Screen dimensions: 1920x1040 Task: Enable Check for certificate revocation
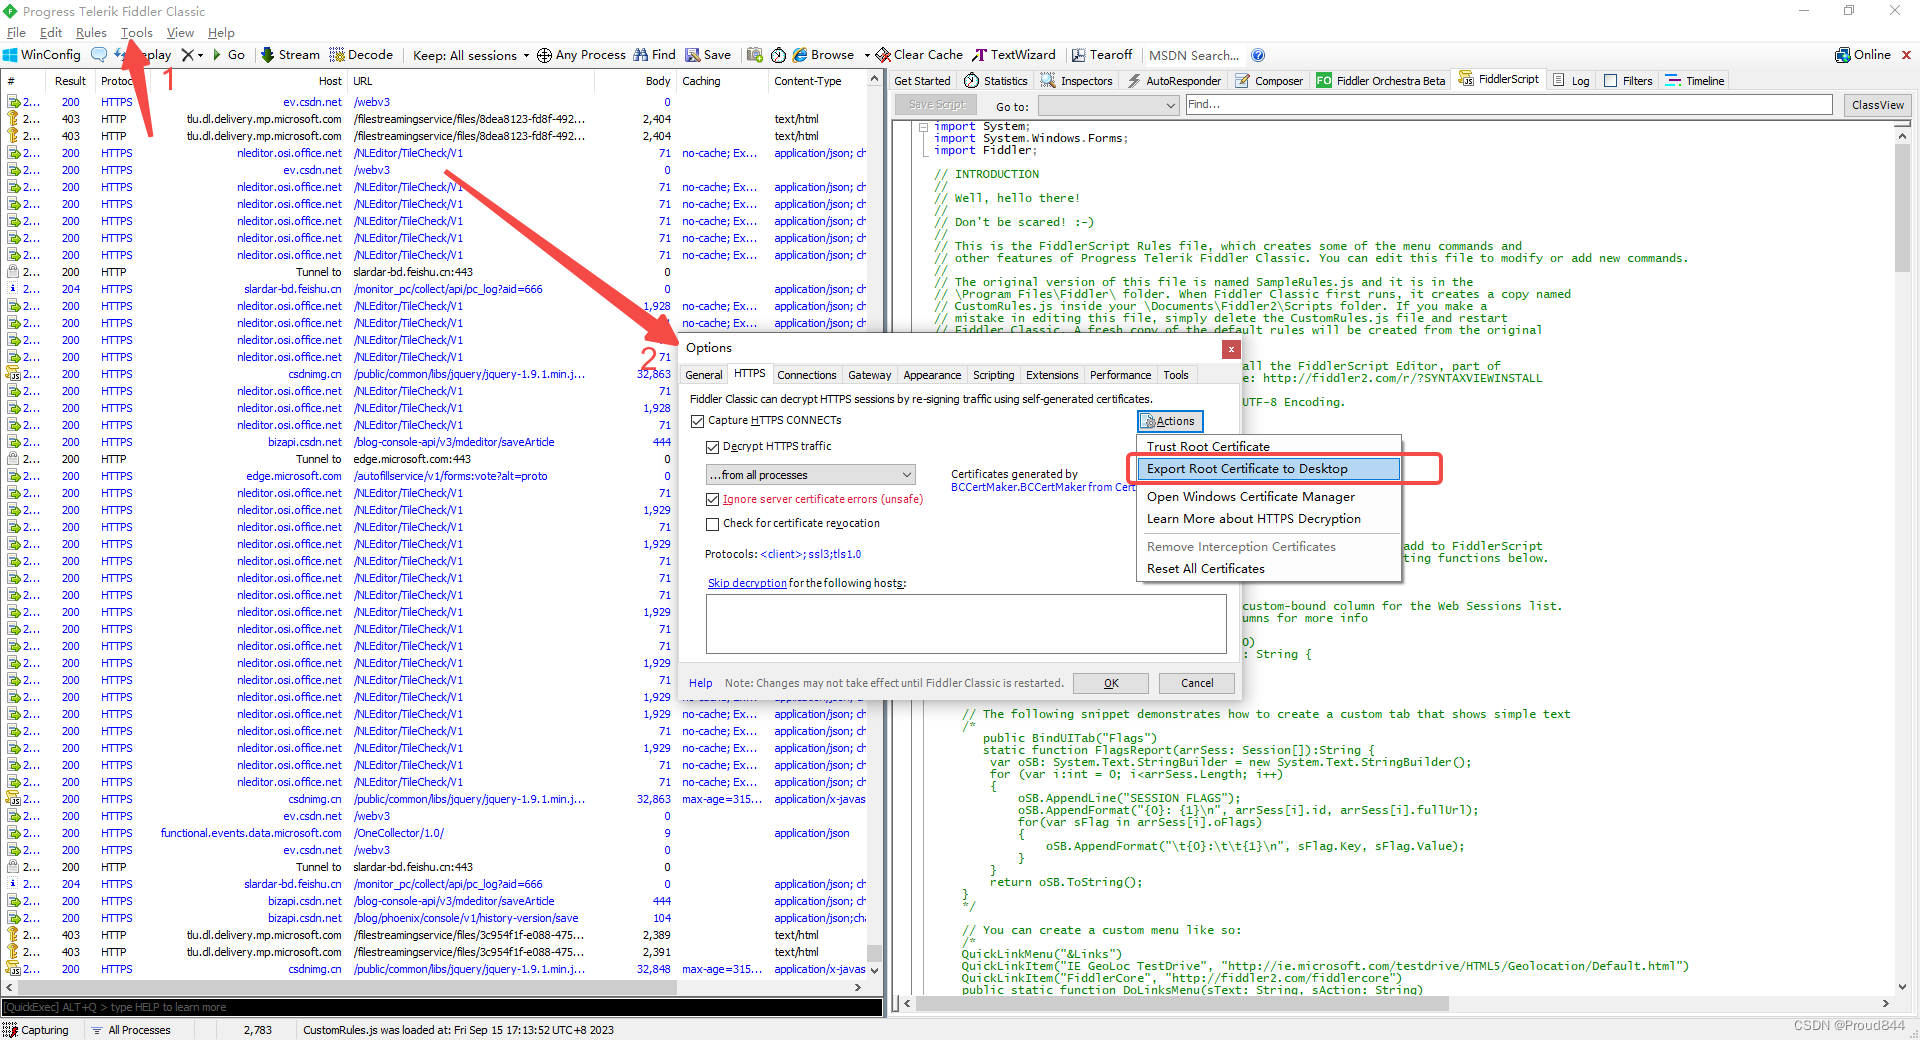[x=712, y=524]
